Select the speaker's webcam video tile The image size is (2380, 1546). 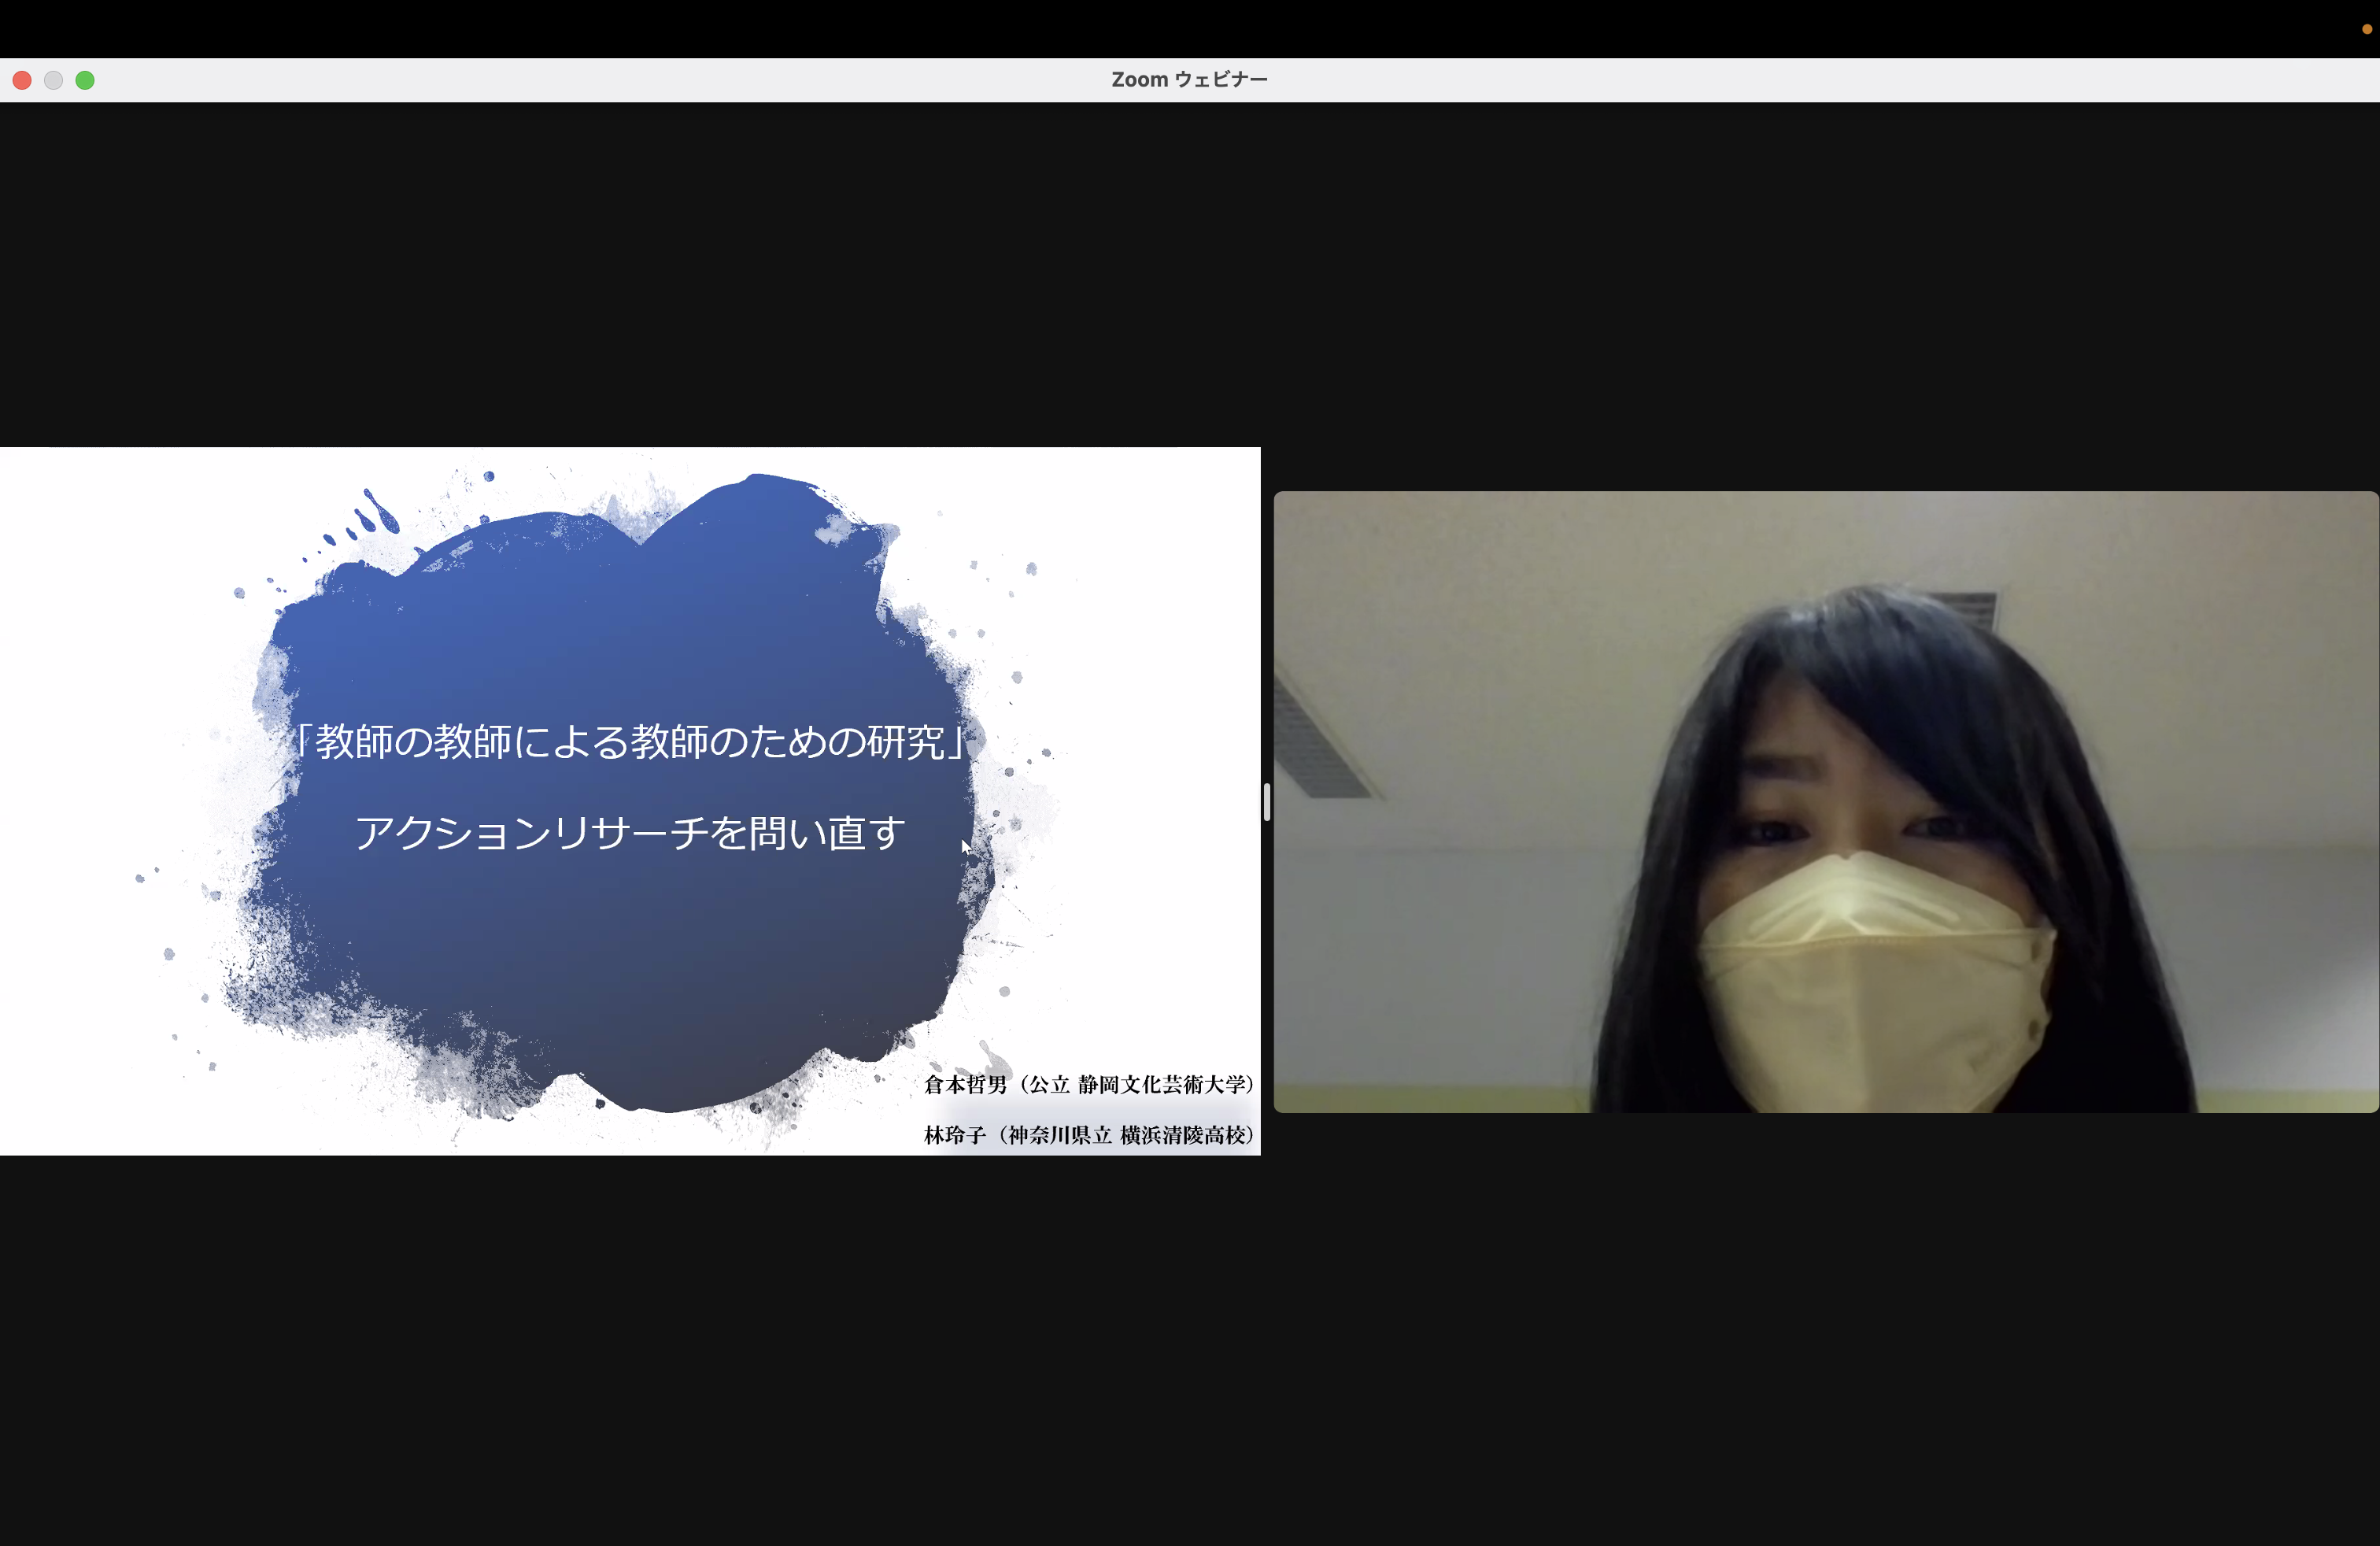coord(1826,802)
